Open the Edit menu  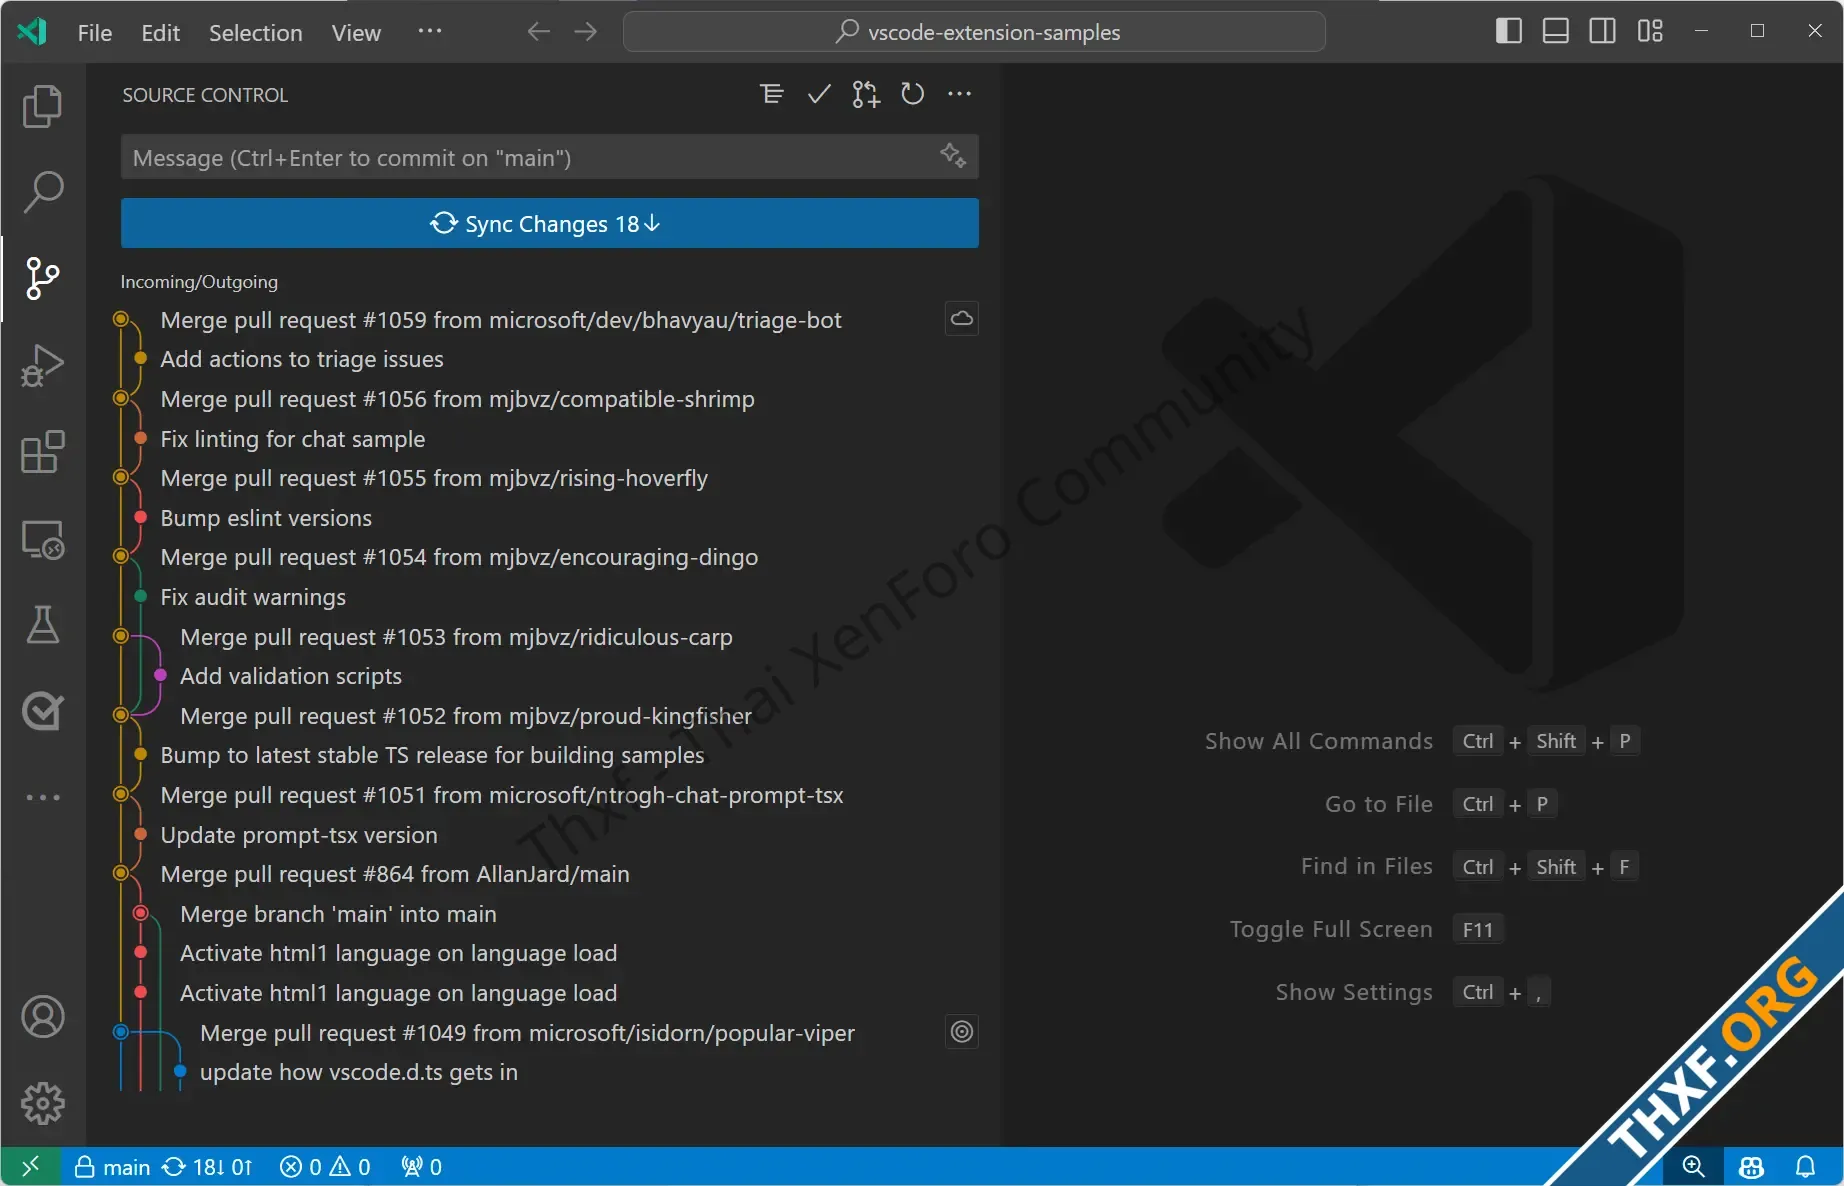point(160,33)
